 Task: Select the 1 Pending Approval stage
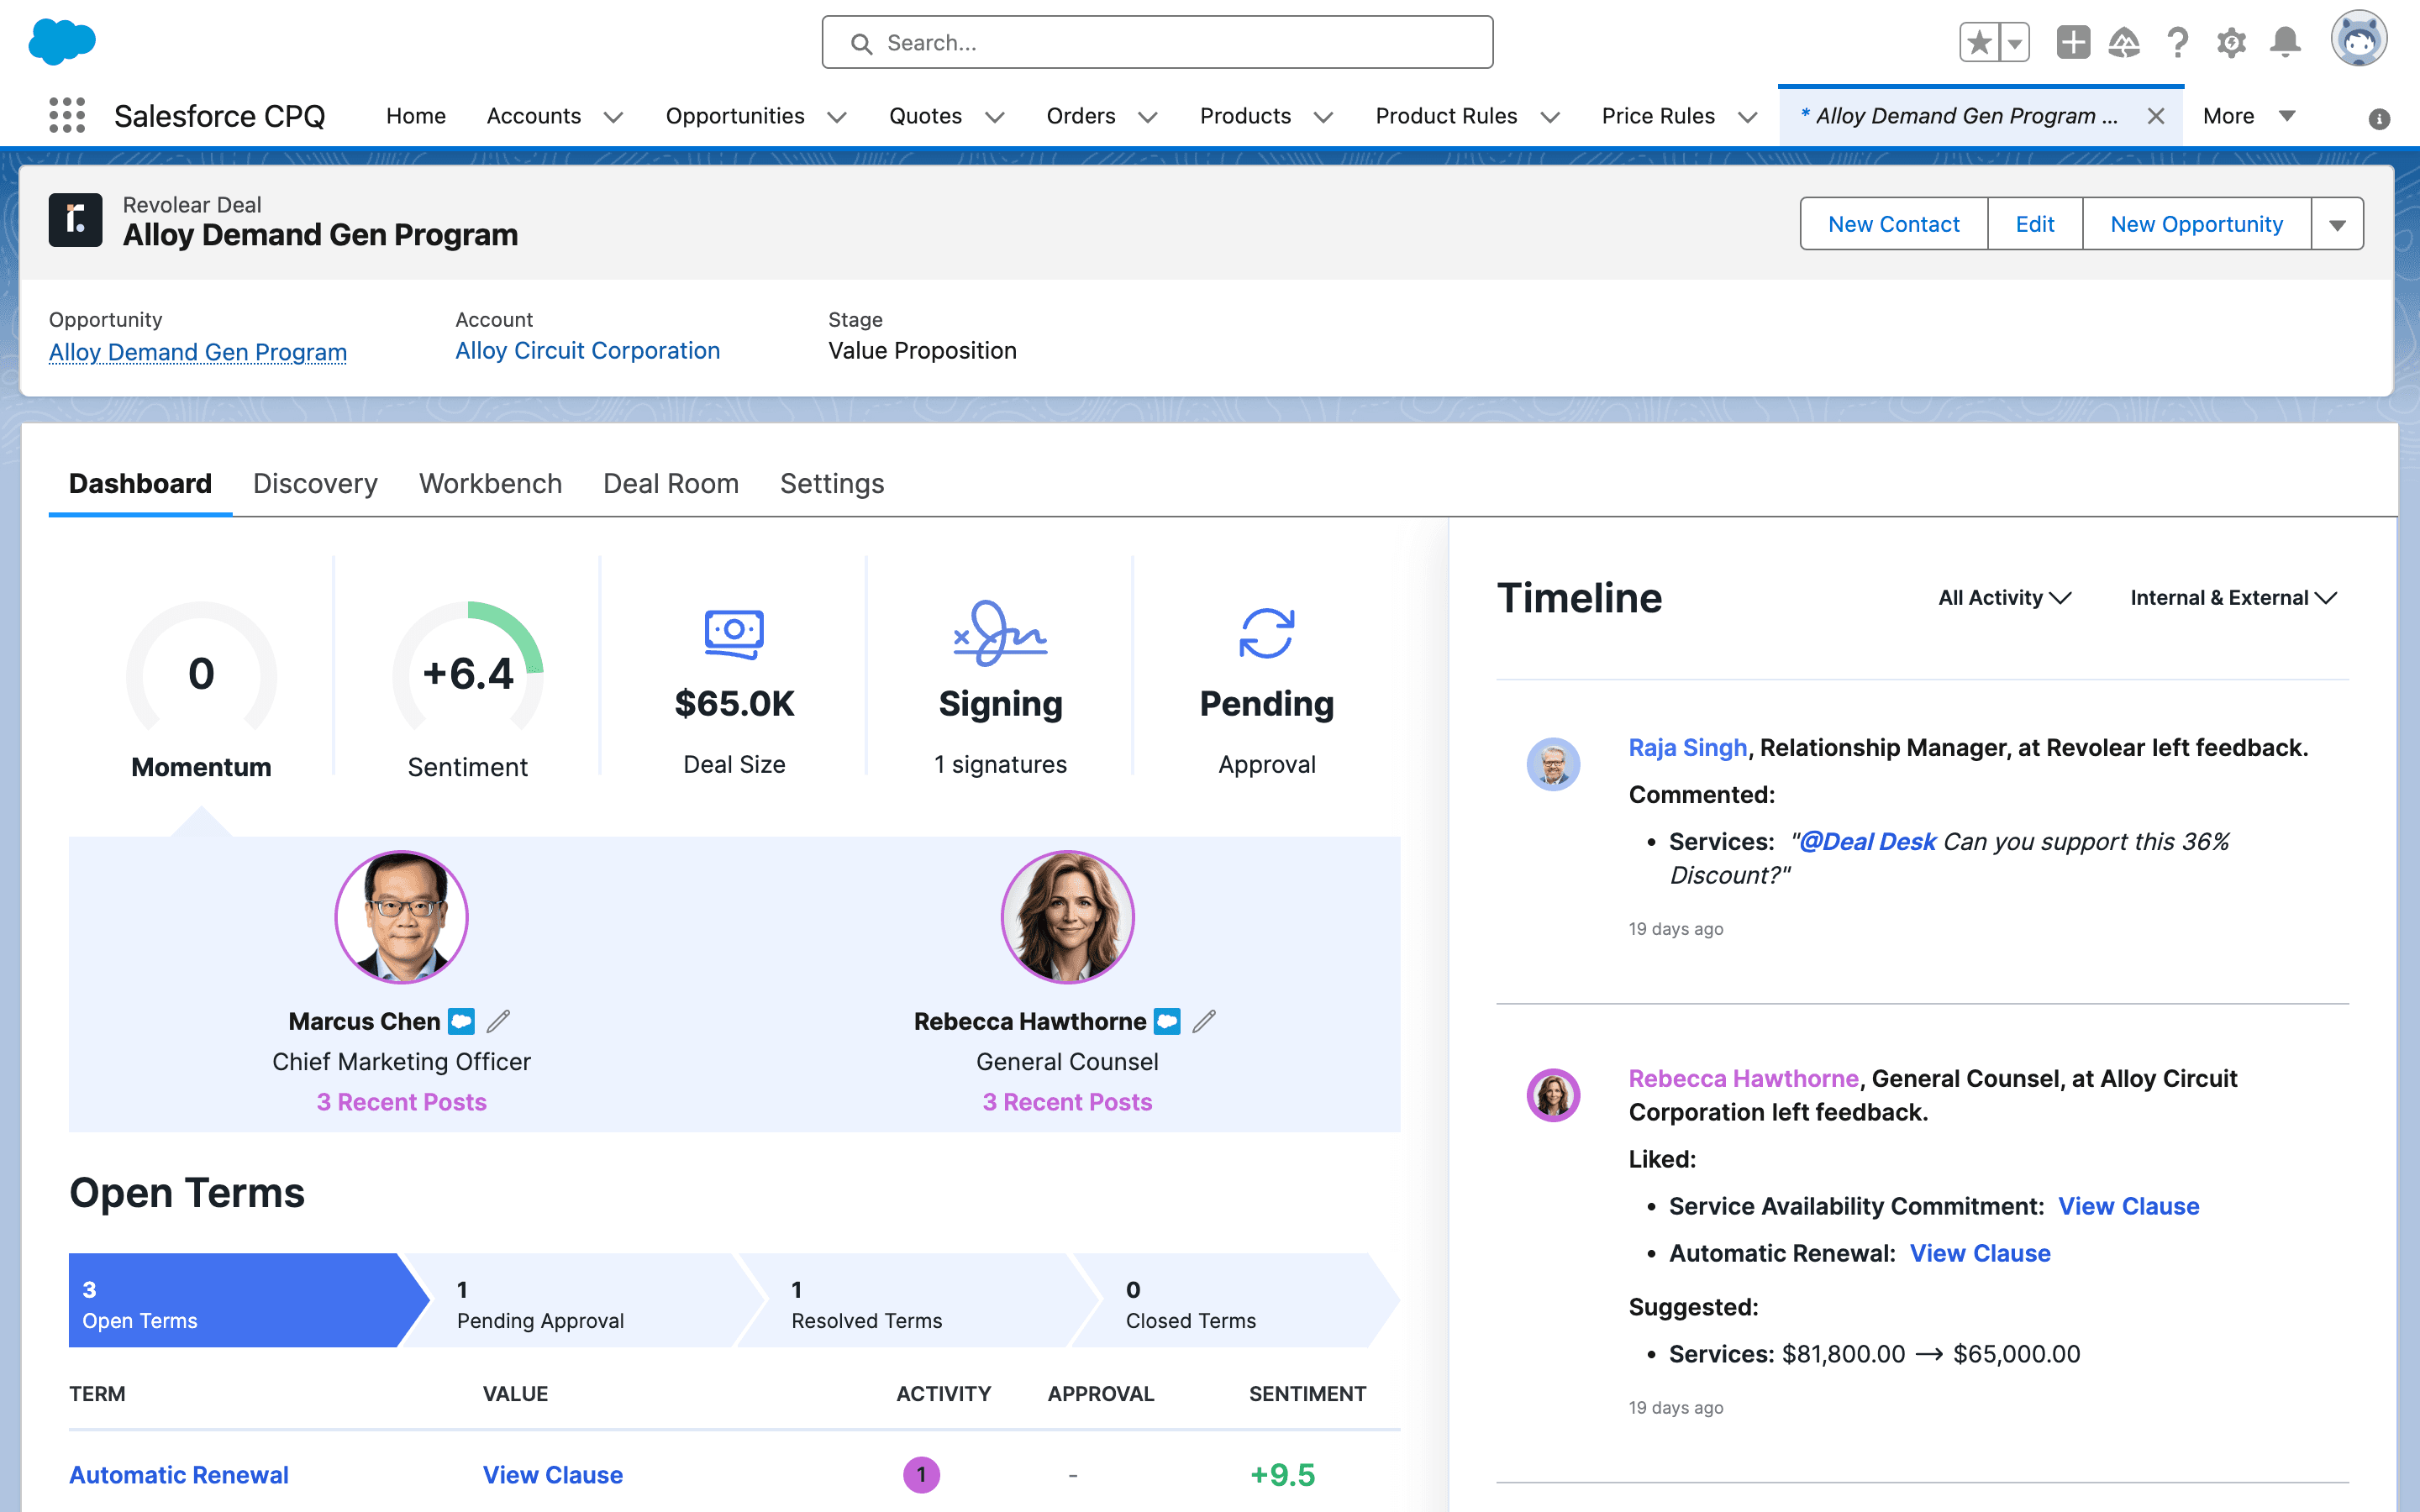point(585,1300)
